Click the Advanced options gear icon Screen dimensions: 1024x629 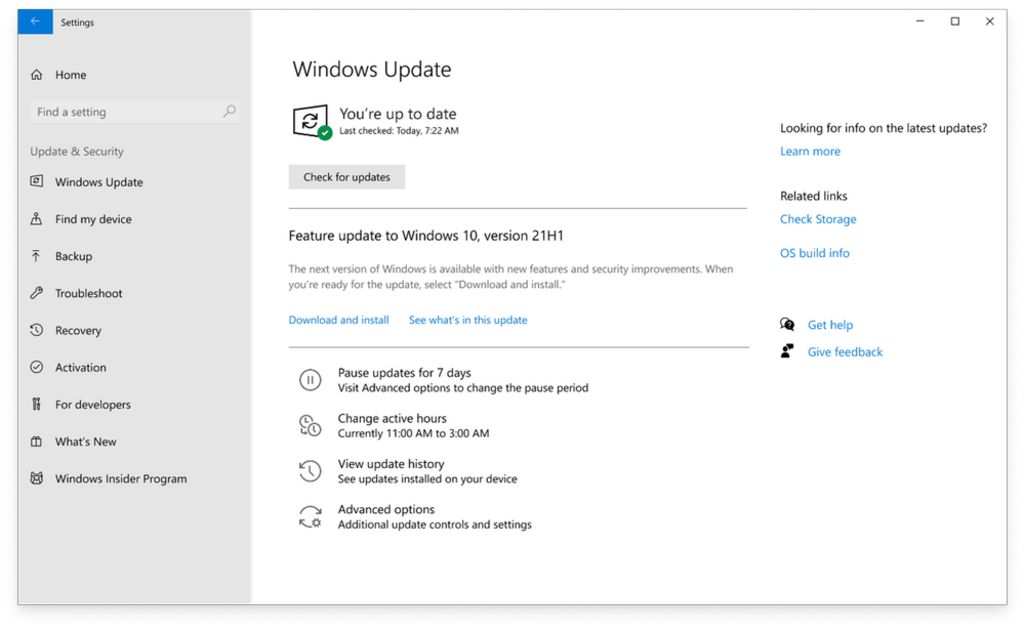click(310, 517)
